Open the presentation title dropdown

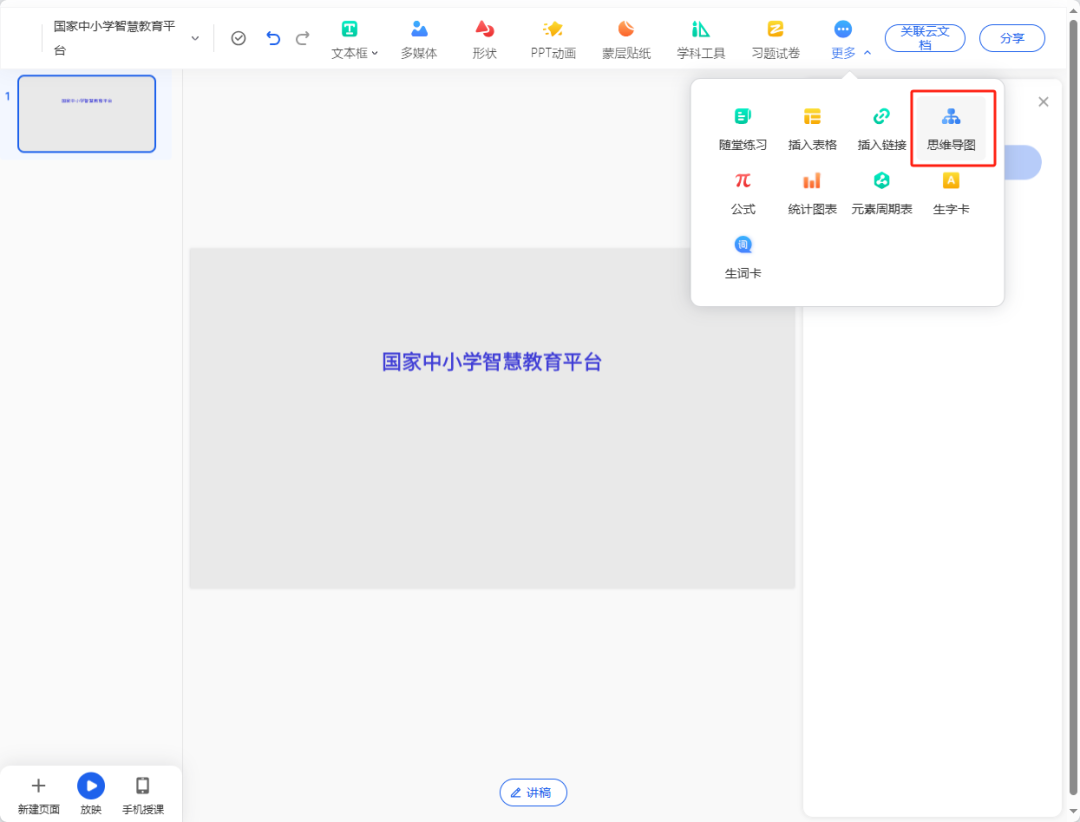pyautogui.click(x=196, y=36)
